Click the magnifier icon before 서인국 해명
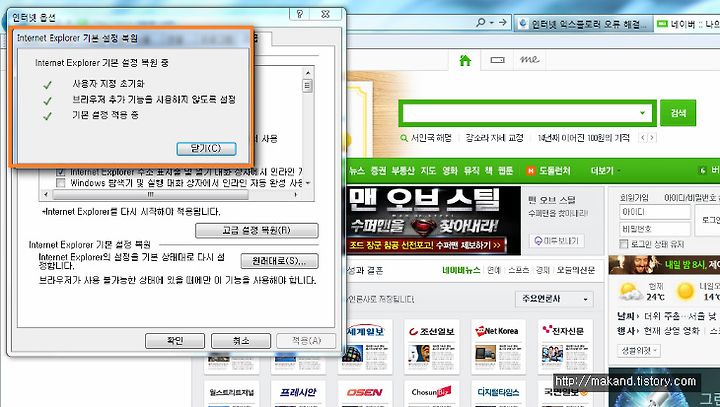This screenshot has height=407, width=720. [404, 138]
